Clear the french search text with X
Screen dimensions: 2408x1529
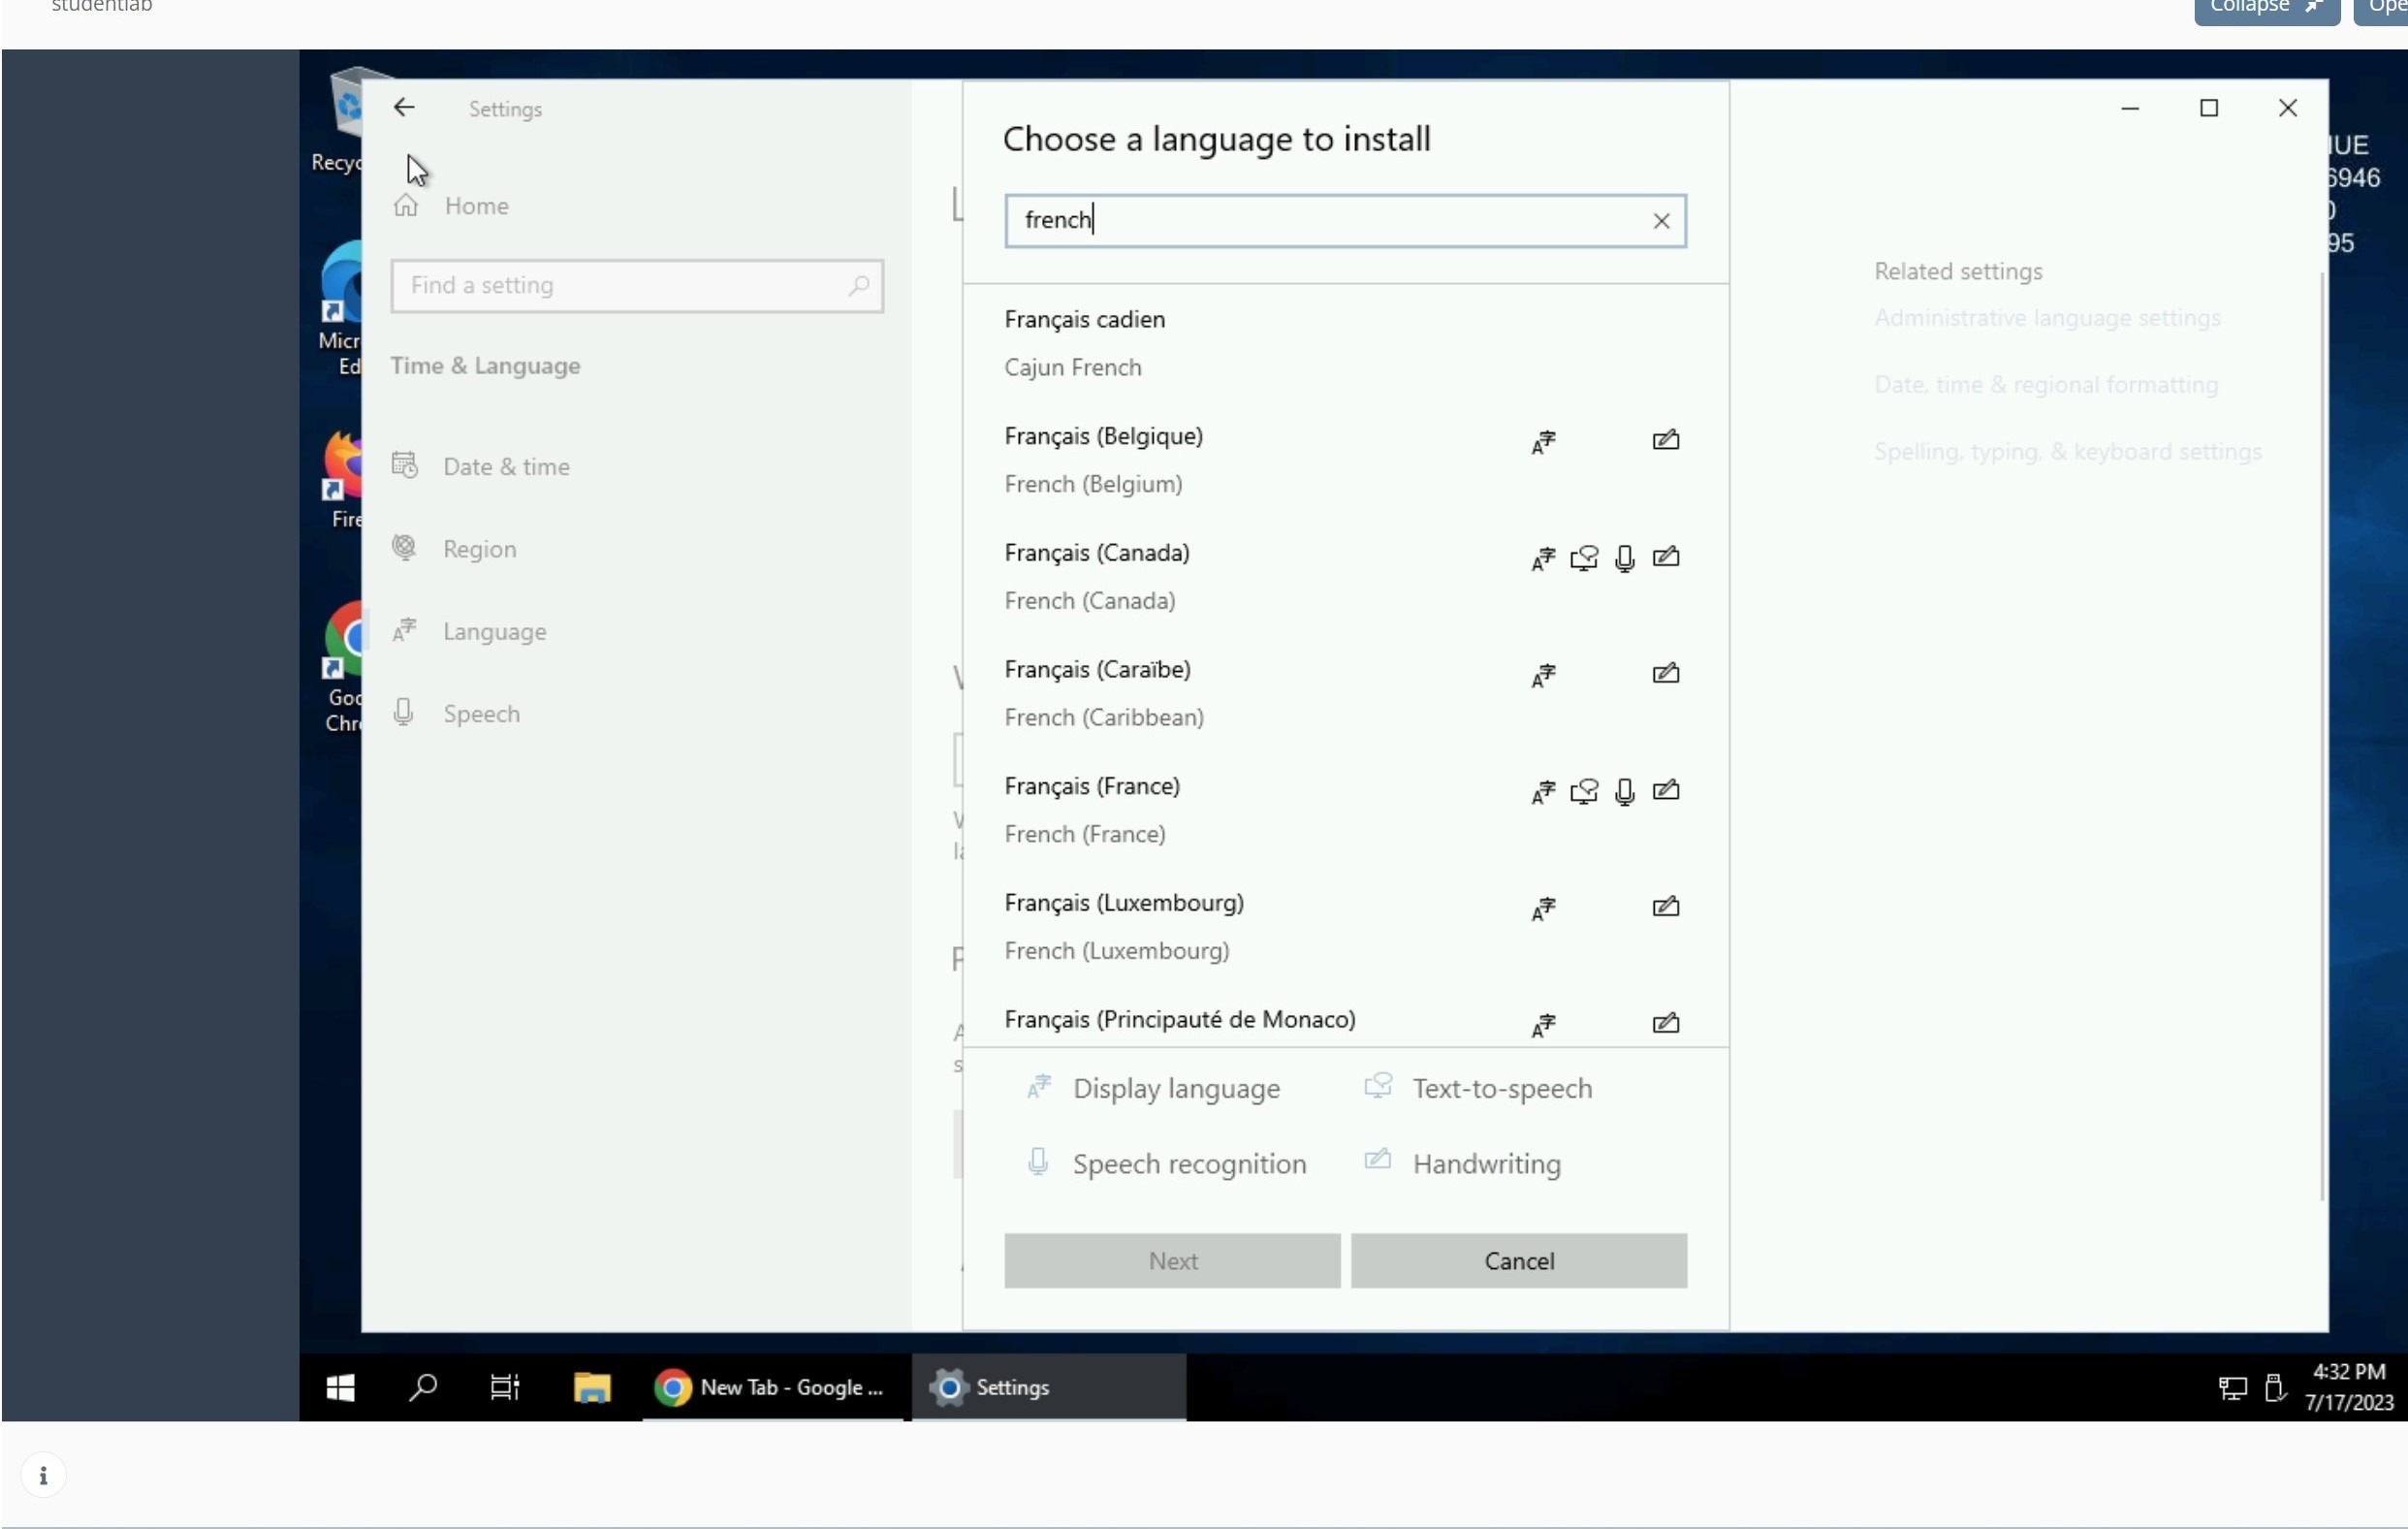(x=1661, y=221)
